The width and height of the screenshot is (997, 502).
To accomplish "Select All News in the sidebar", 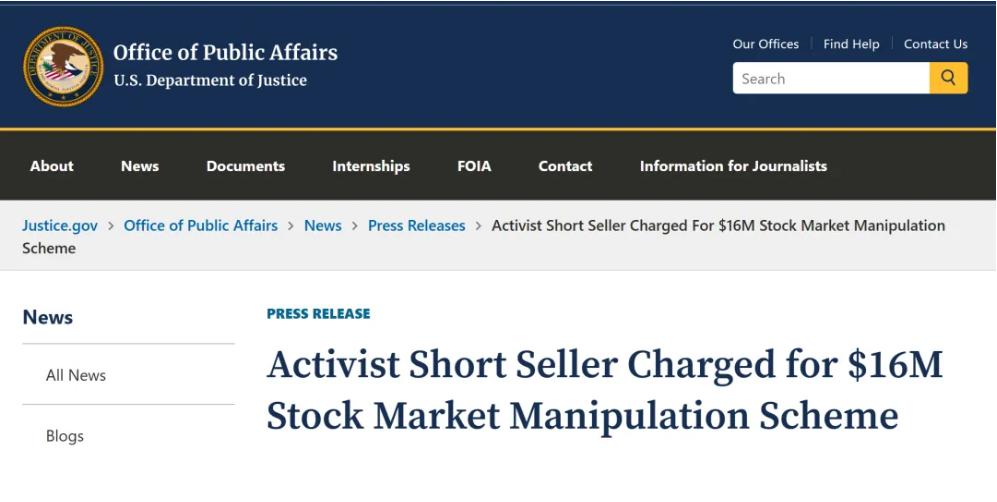I will pos(76,375).
